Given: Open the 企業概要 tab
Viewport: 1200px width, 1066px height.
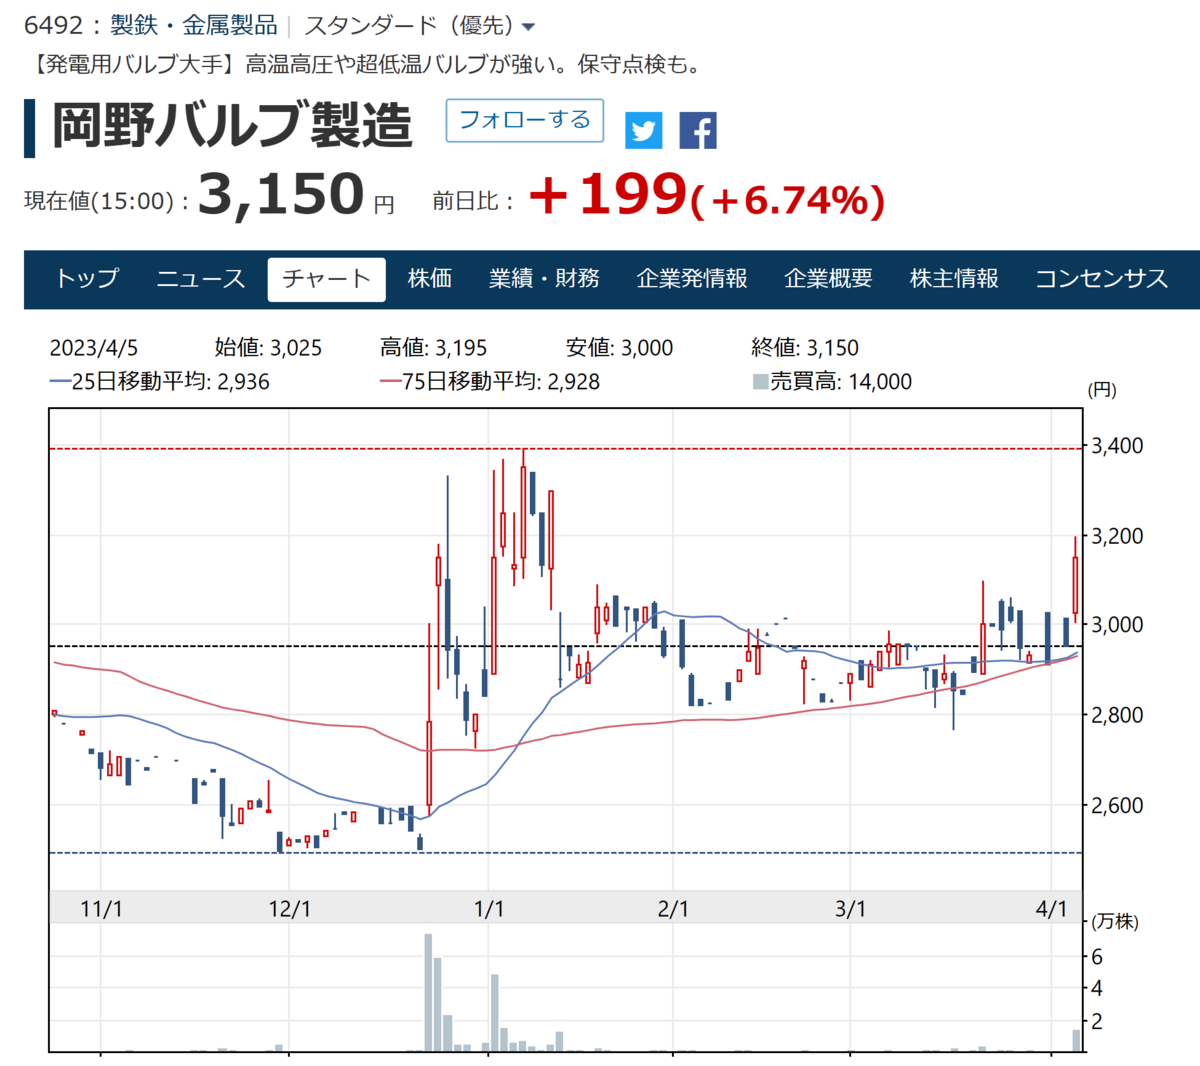Looking at the screenshot, I should pyautogui.click(x=829, y=279).
